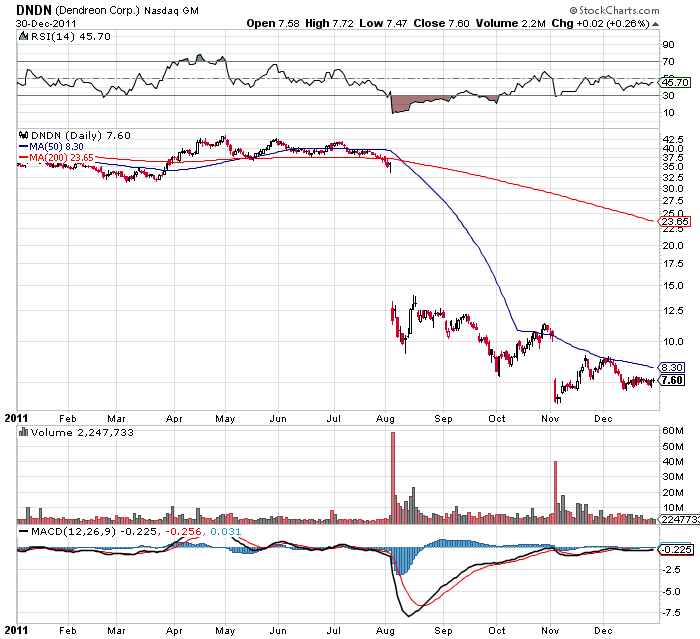Click the Volume panel bar-chart legend icon
Image resolution: width=700 pixels, height=639 pixels.
pos(23,433)
